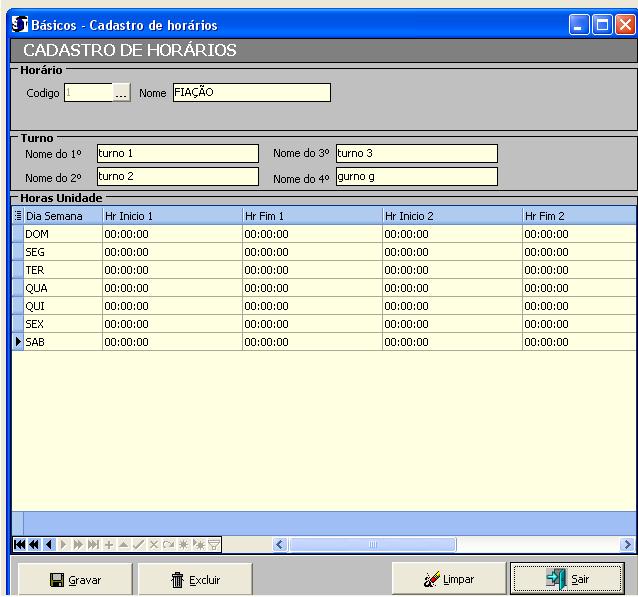
Task: Select Hr Fim 1 cell for QUA
Action: click(311, 288)
